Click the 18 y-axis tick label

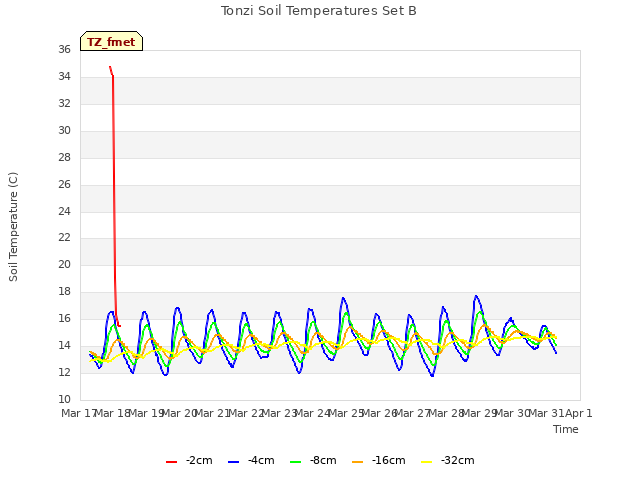click(64, 291)
